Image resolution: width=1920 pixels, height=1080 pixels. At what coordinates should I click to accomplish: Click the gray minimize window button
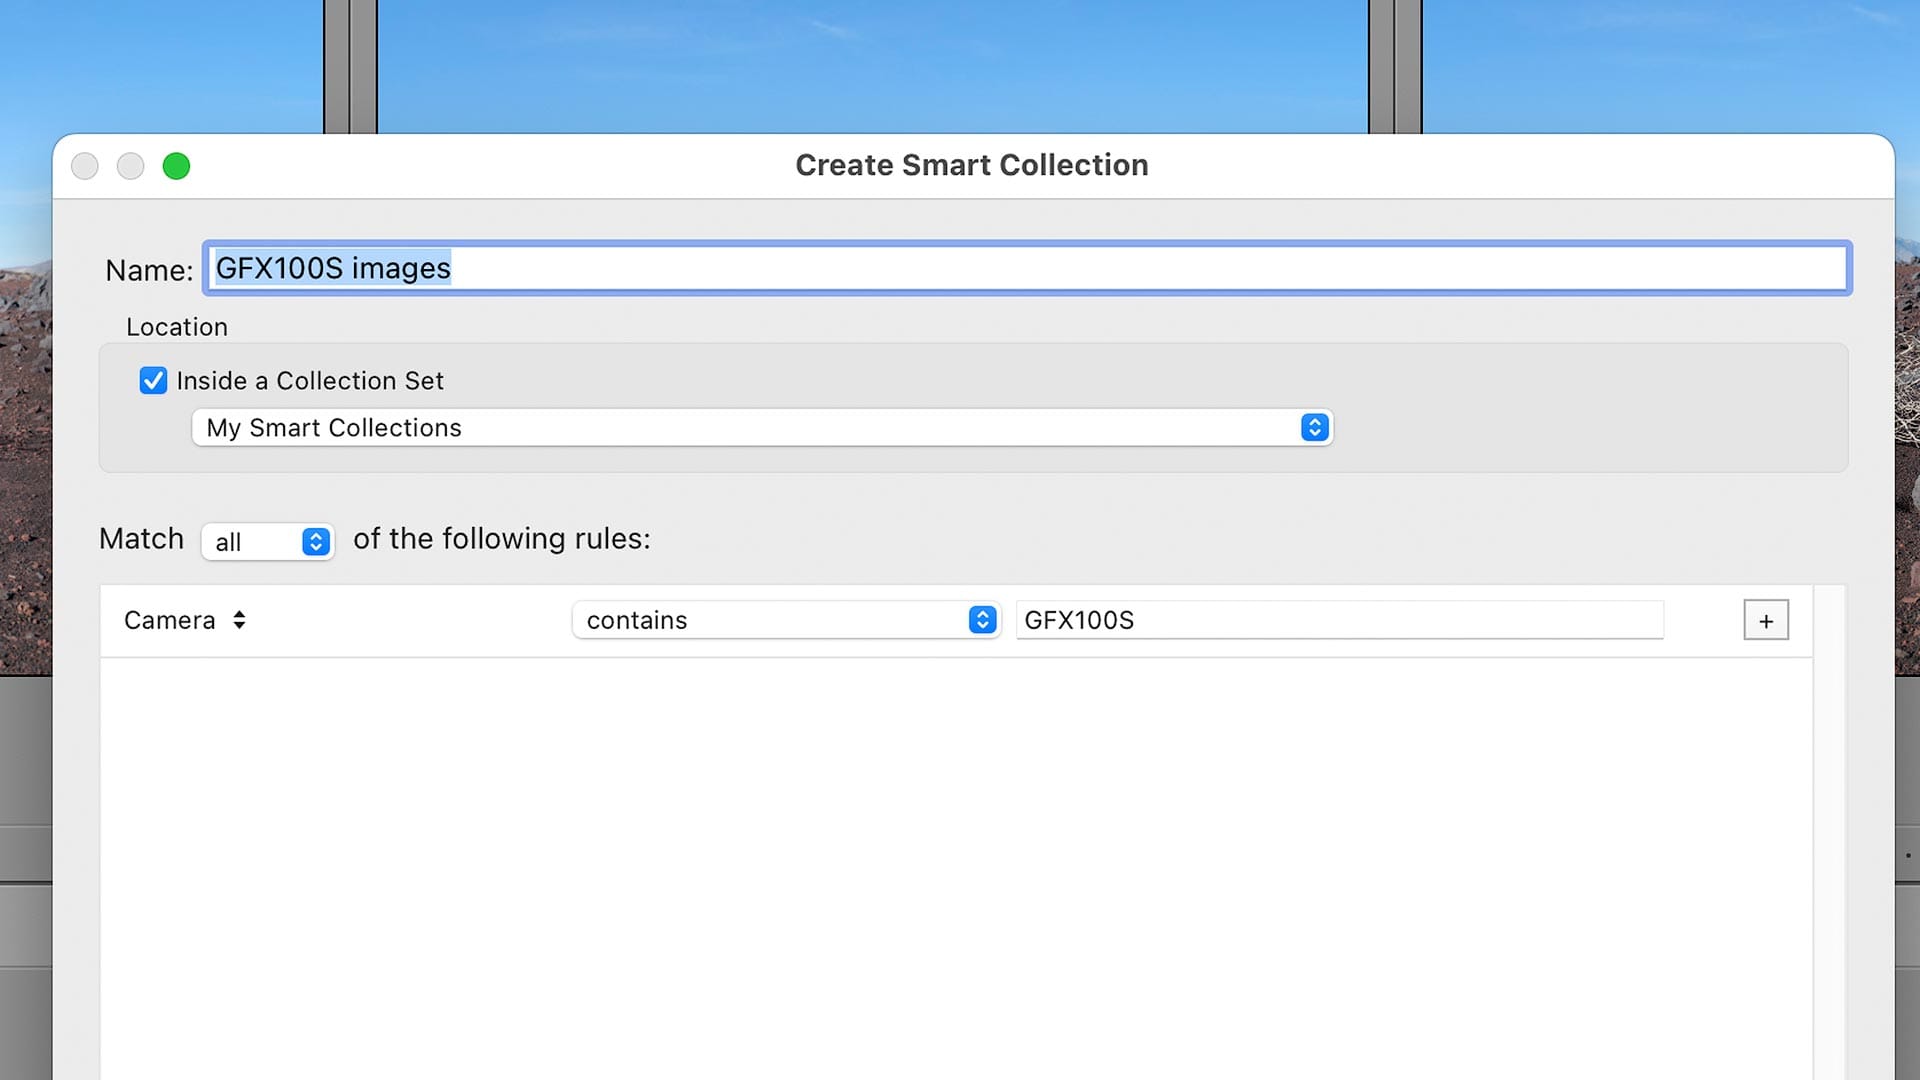(x=130, y=166)
